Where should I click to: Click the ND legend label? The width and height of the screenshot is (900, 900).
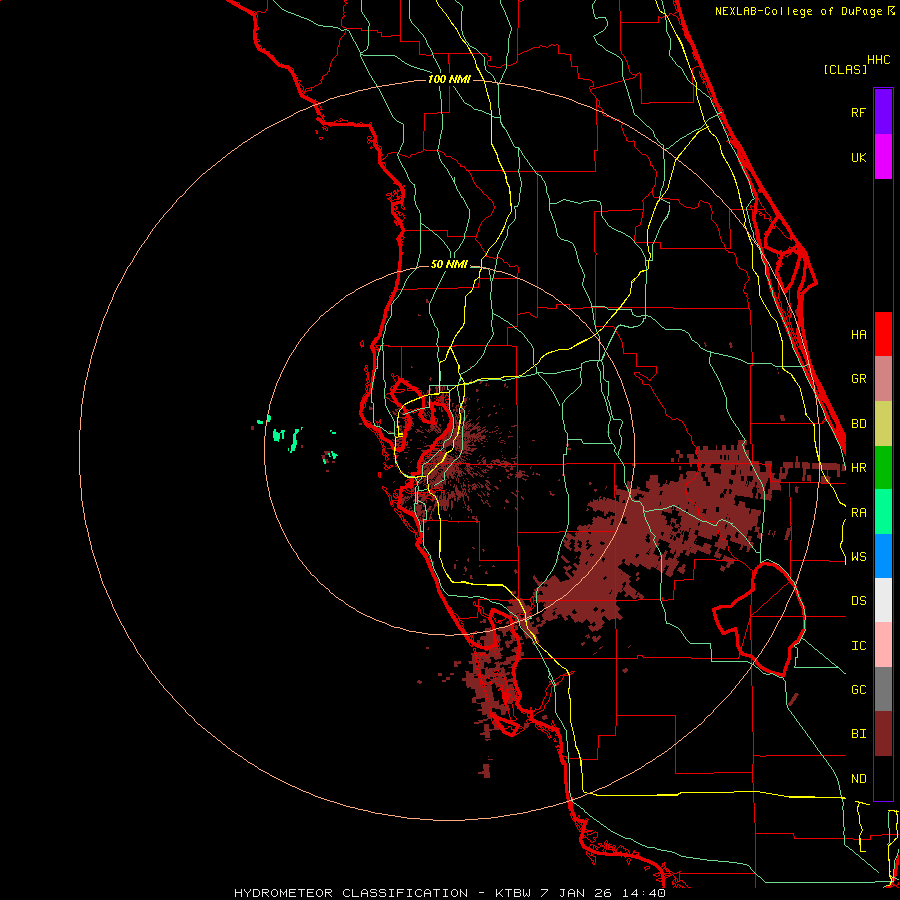(x=858, y=779)
